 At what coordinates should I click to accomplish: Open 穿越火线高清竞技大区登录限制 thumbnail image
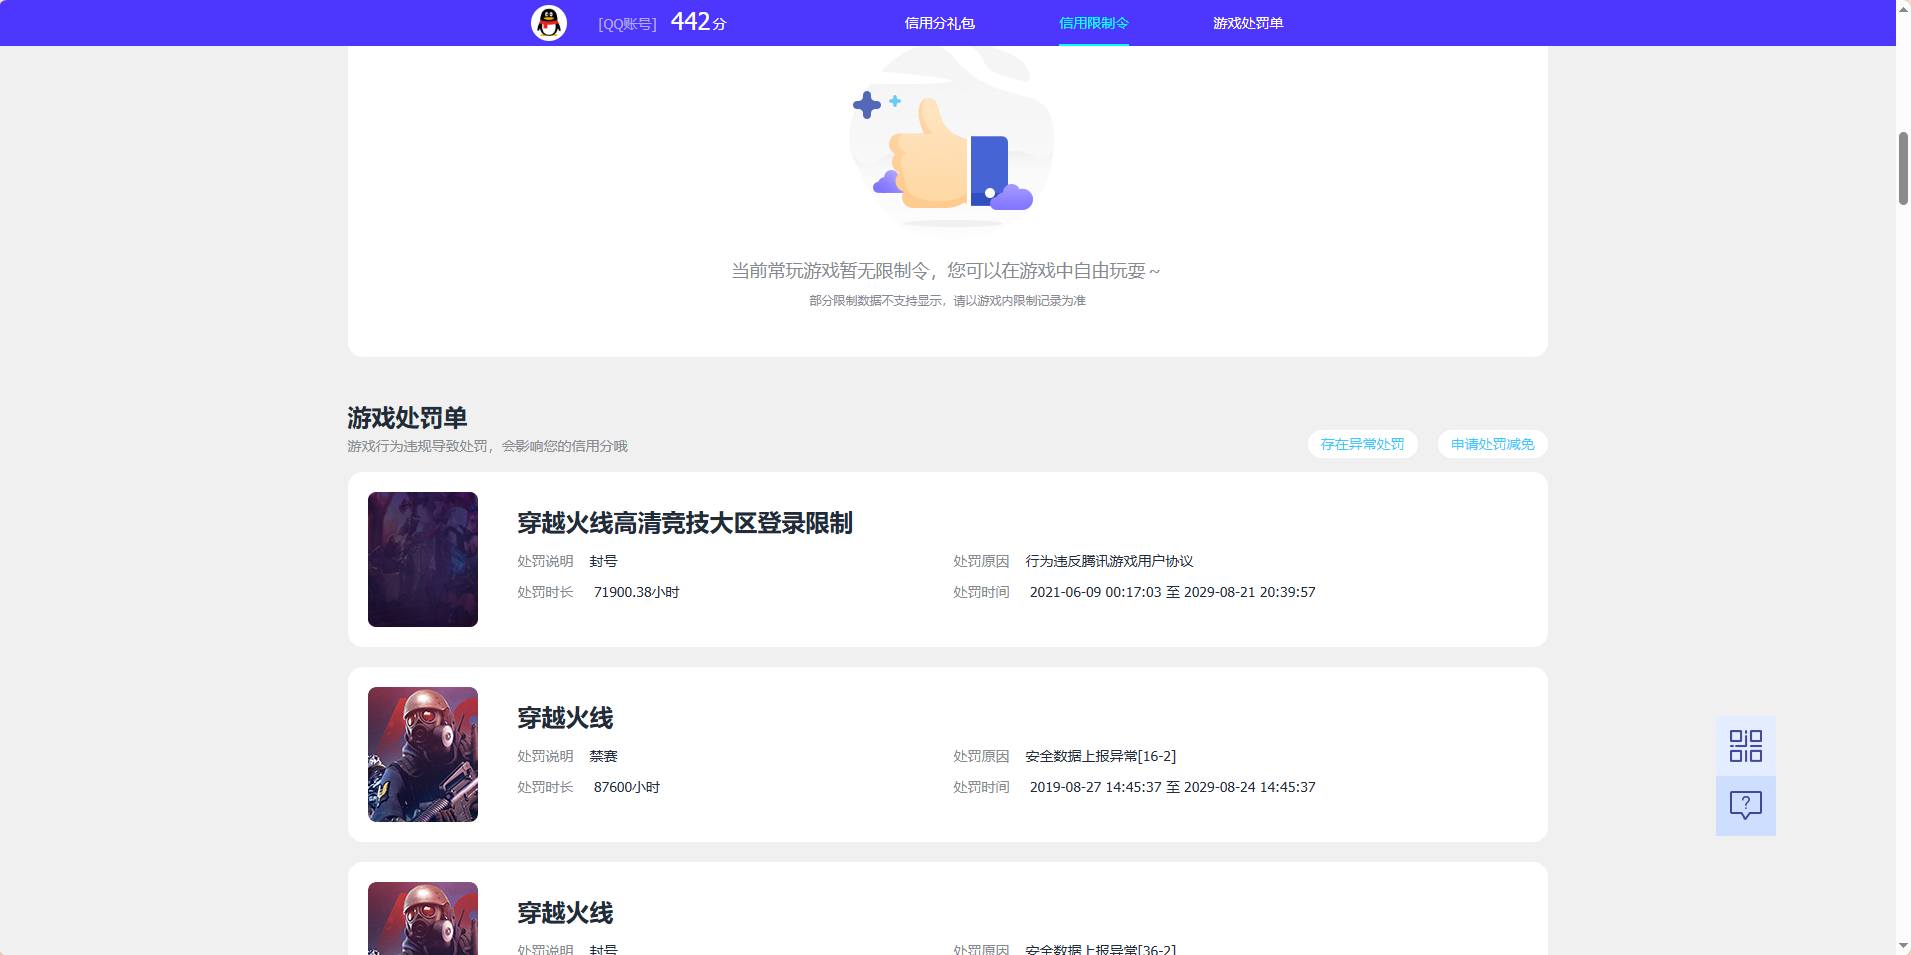(x=423, y=559)
